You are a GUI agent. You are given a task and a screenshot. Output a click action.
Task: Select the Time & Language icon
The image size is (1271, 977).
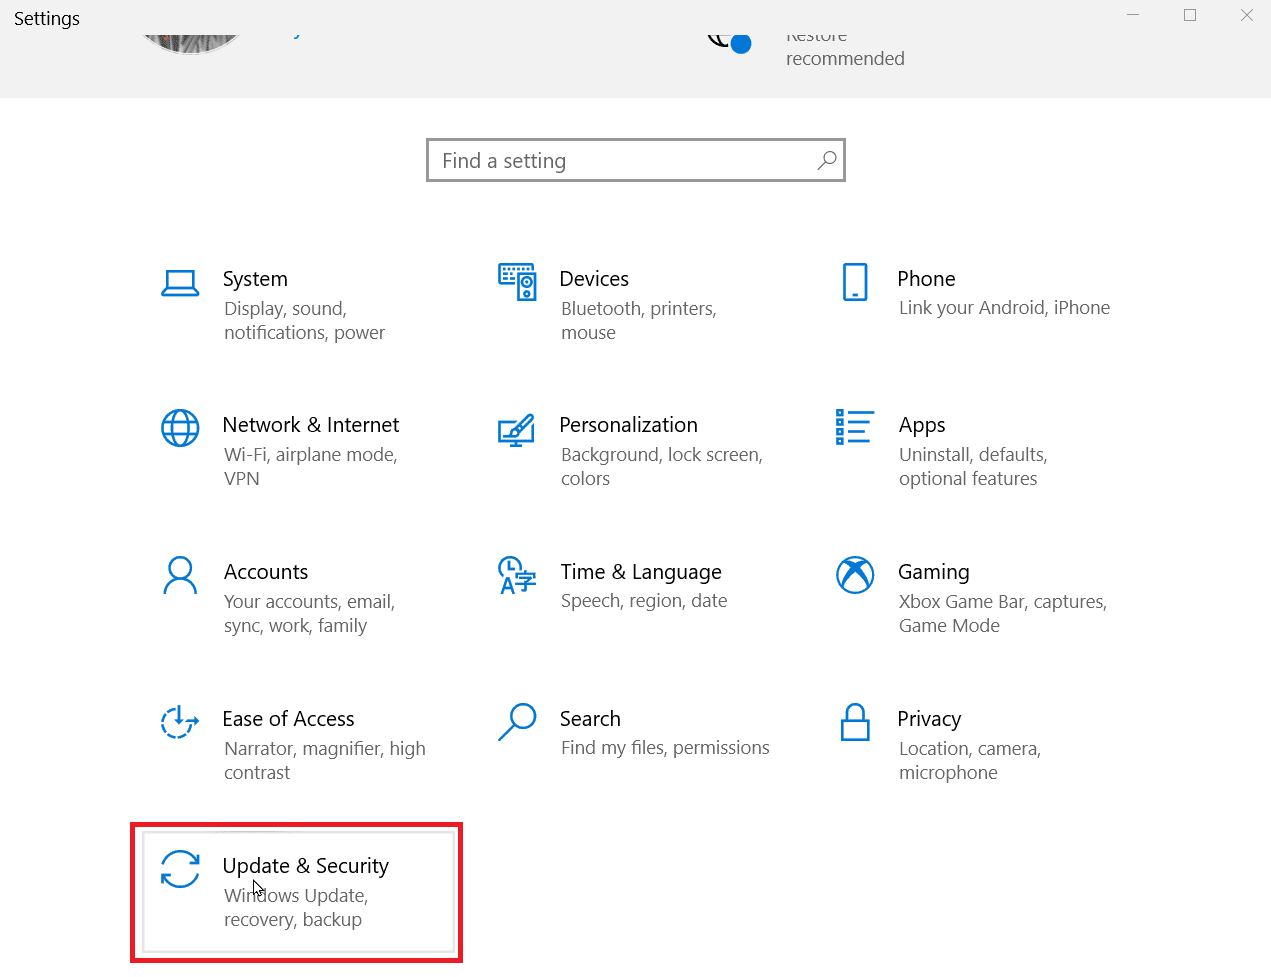(x=517, y=575)
